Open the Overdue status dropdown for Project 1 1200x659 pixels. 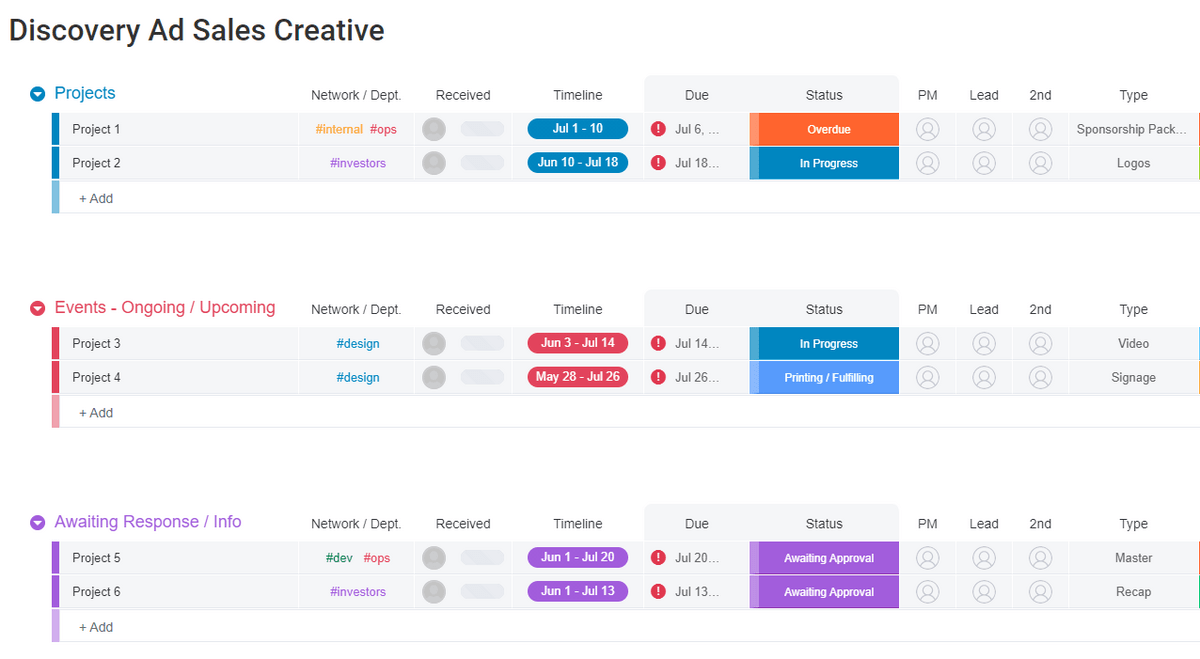(x=828, y=129)
